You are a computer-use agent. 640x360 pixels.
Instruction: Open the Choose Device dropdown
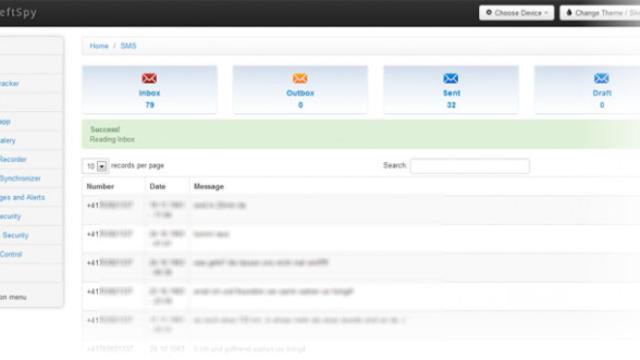[516, 13]
